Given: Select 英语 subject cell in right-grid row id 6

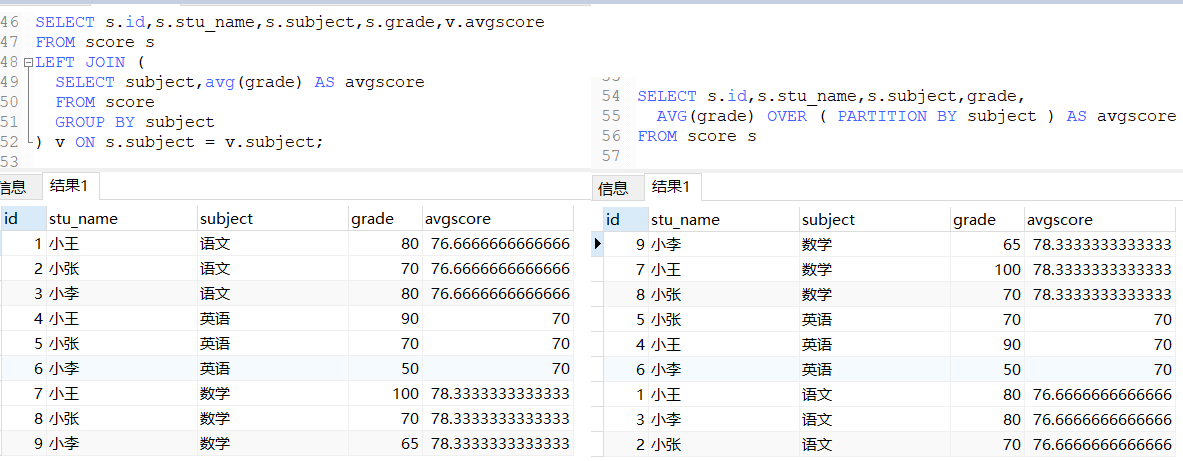Looking at the screenshot, I should [874, 369].
